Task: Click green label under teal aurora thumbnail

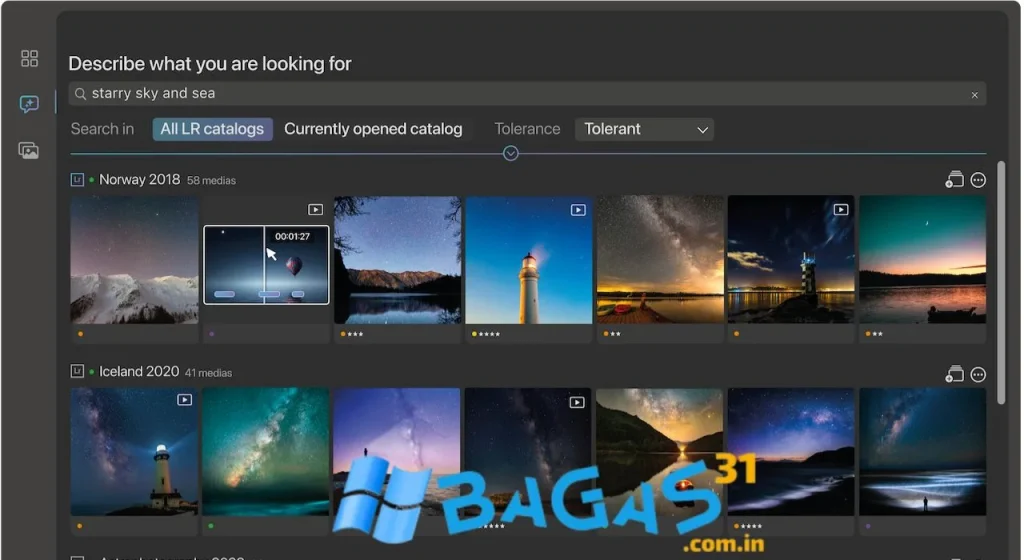Action: click(x=211, y=526)
